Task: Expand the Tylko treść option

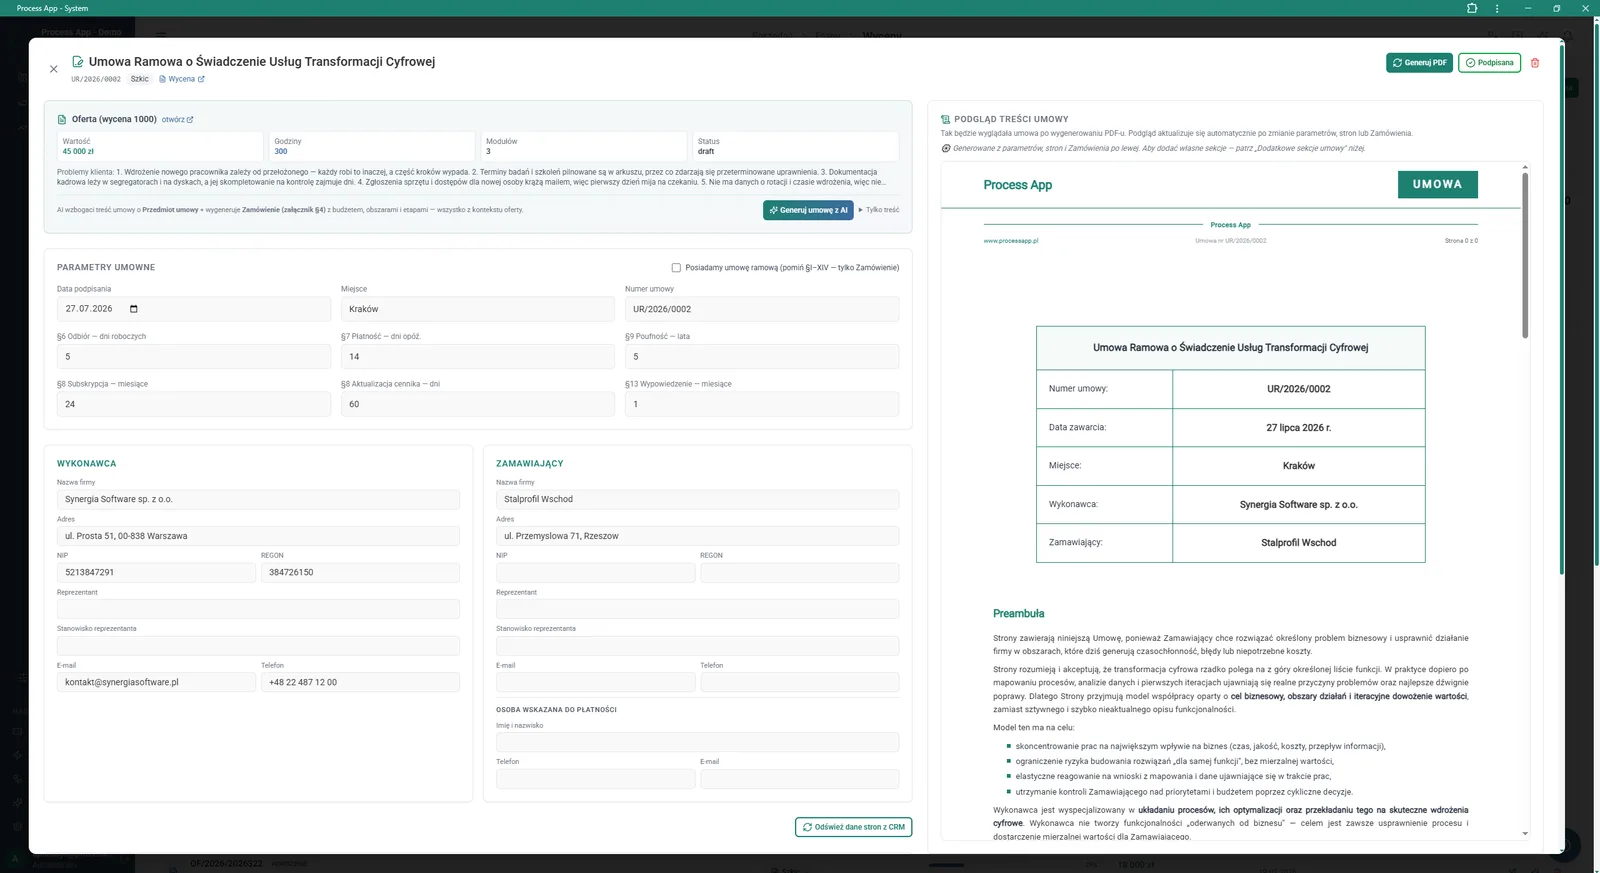Action: pyautogui.click(x=879, y=210)
